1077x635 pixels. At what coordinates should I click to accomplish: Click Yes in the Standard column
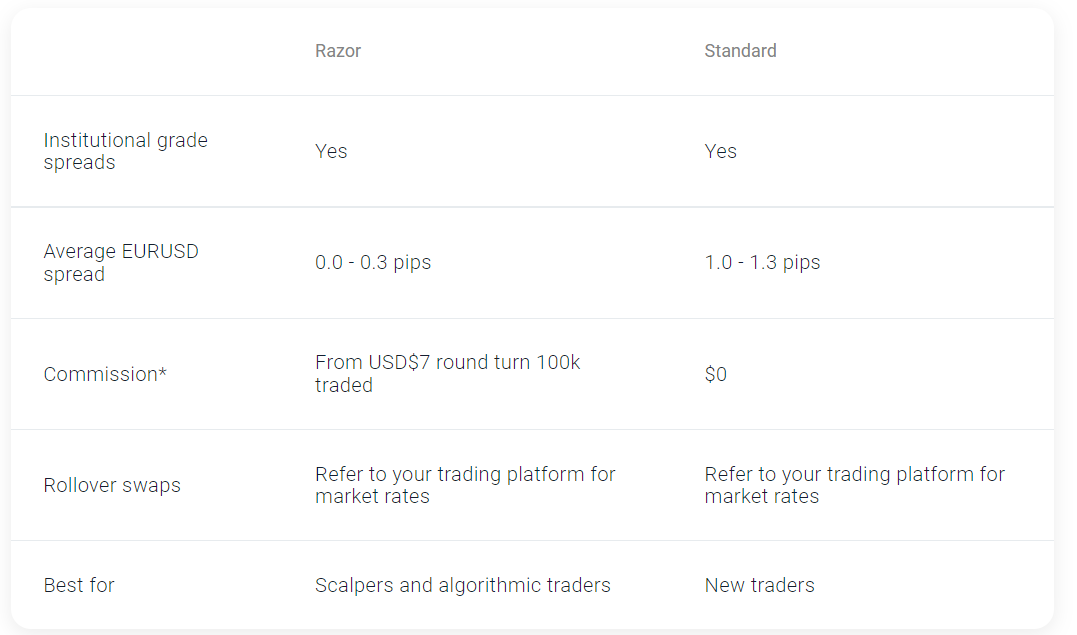pos(720,151)
